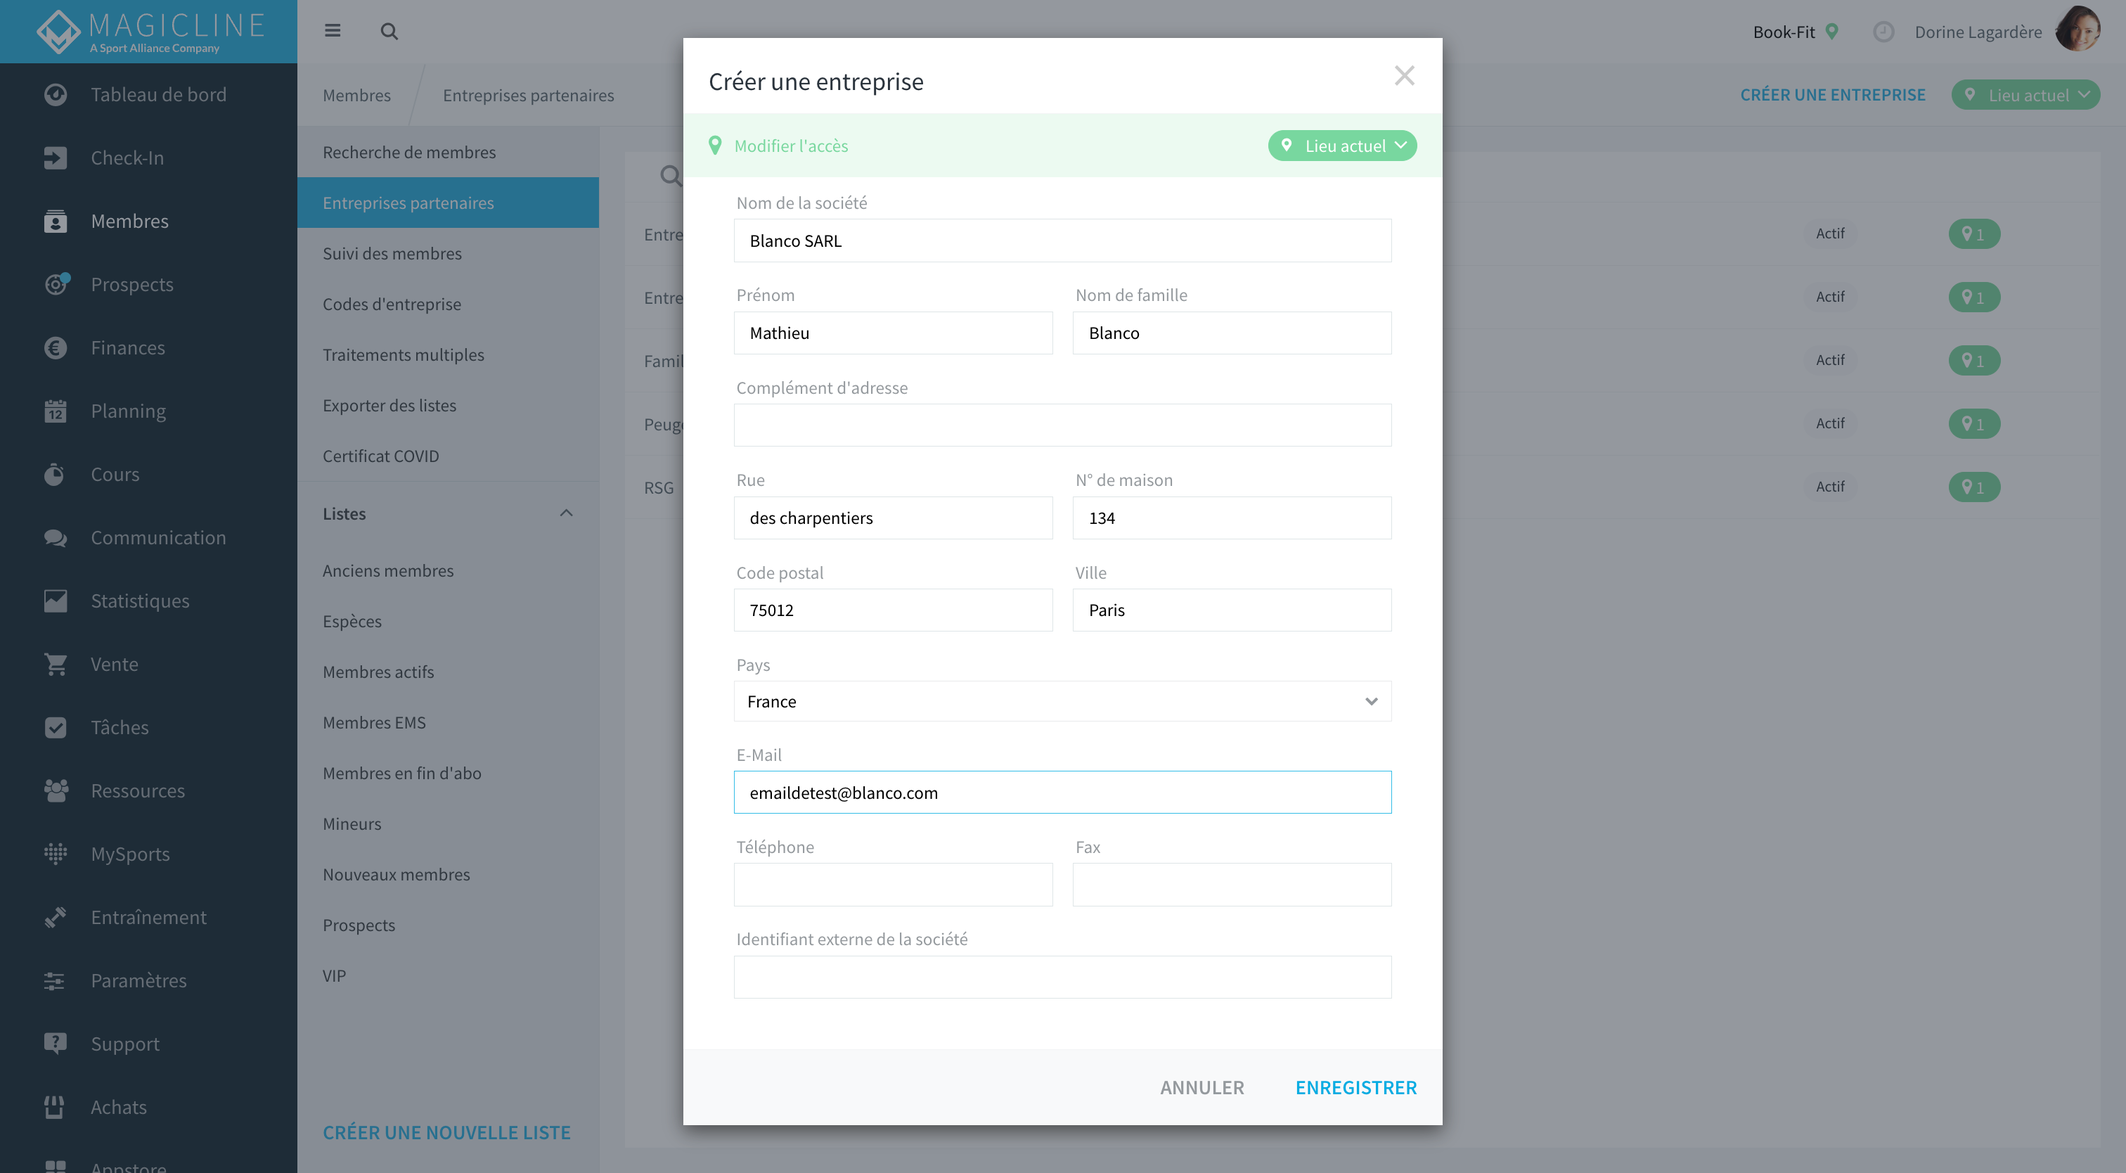Viewport: 2126px width, 1173px height.
Task: Open the Vente shopping cart icon
Action: 56,664
